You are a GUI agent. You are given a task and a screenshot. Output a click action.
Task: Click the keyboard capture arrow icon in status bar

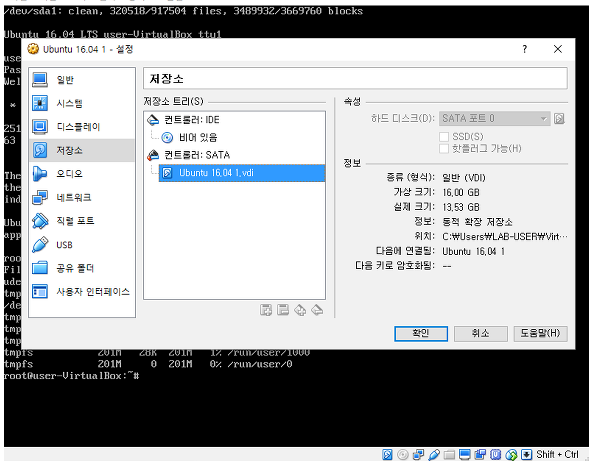tap(526, 455)
